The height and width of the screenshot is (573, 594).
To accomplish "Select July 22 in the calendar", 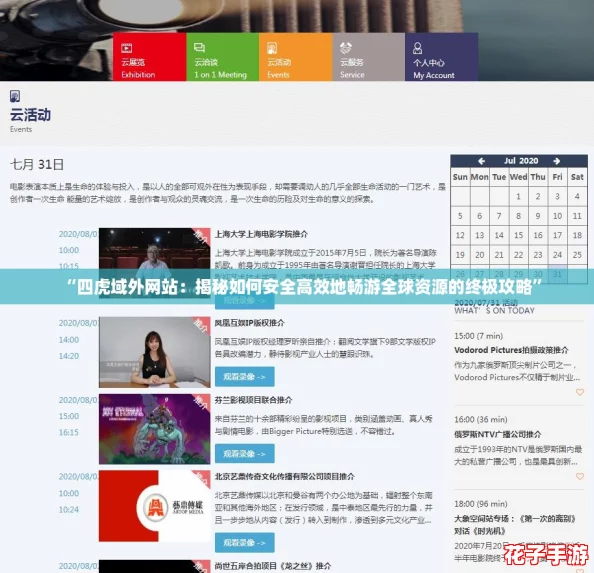I will coord(518,255).
